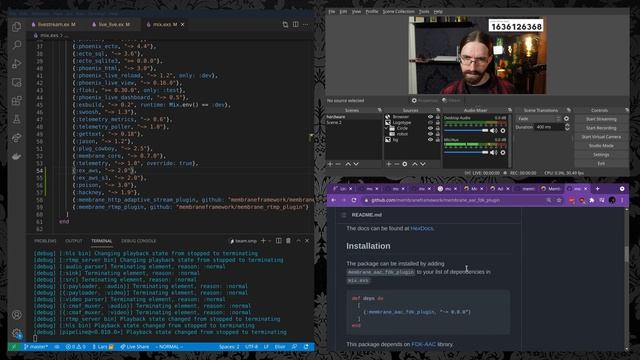Open the browser's three-dot menu
Screen dimensions: 640x360
(622, 200)
